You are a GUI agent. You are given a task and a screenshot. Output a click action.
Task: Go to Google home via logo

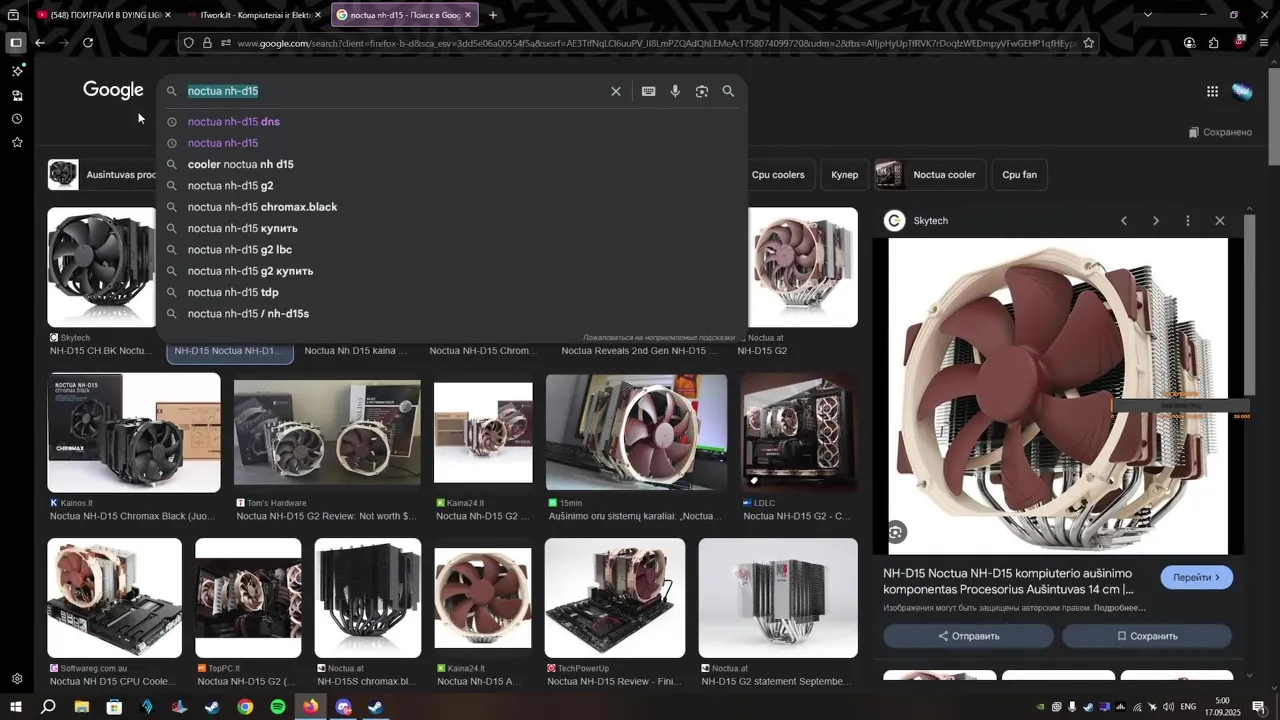tap(113, 90)
